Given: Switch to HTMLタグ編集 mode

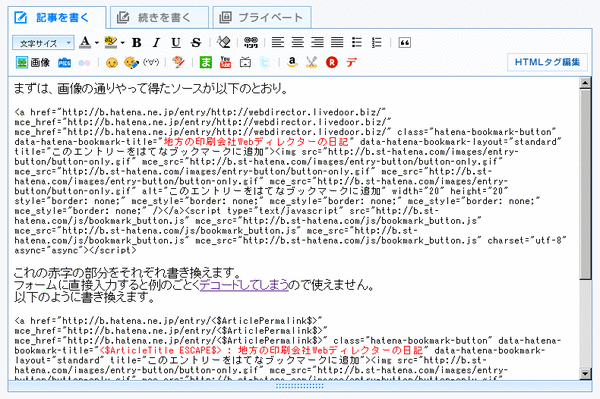Looking at the screenshot, I should click(x=547, y=62).
